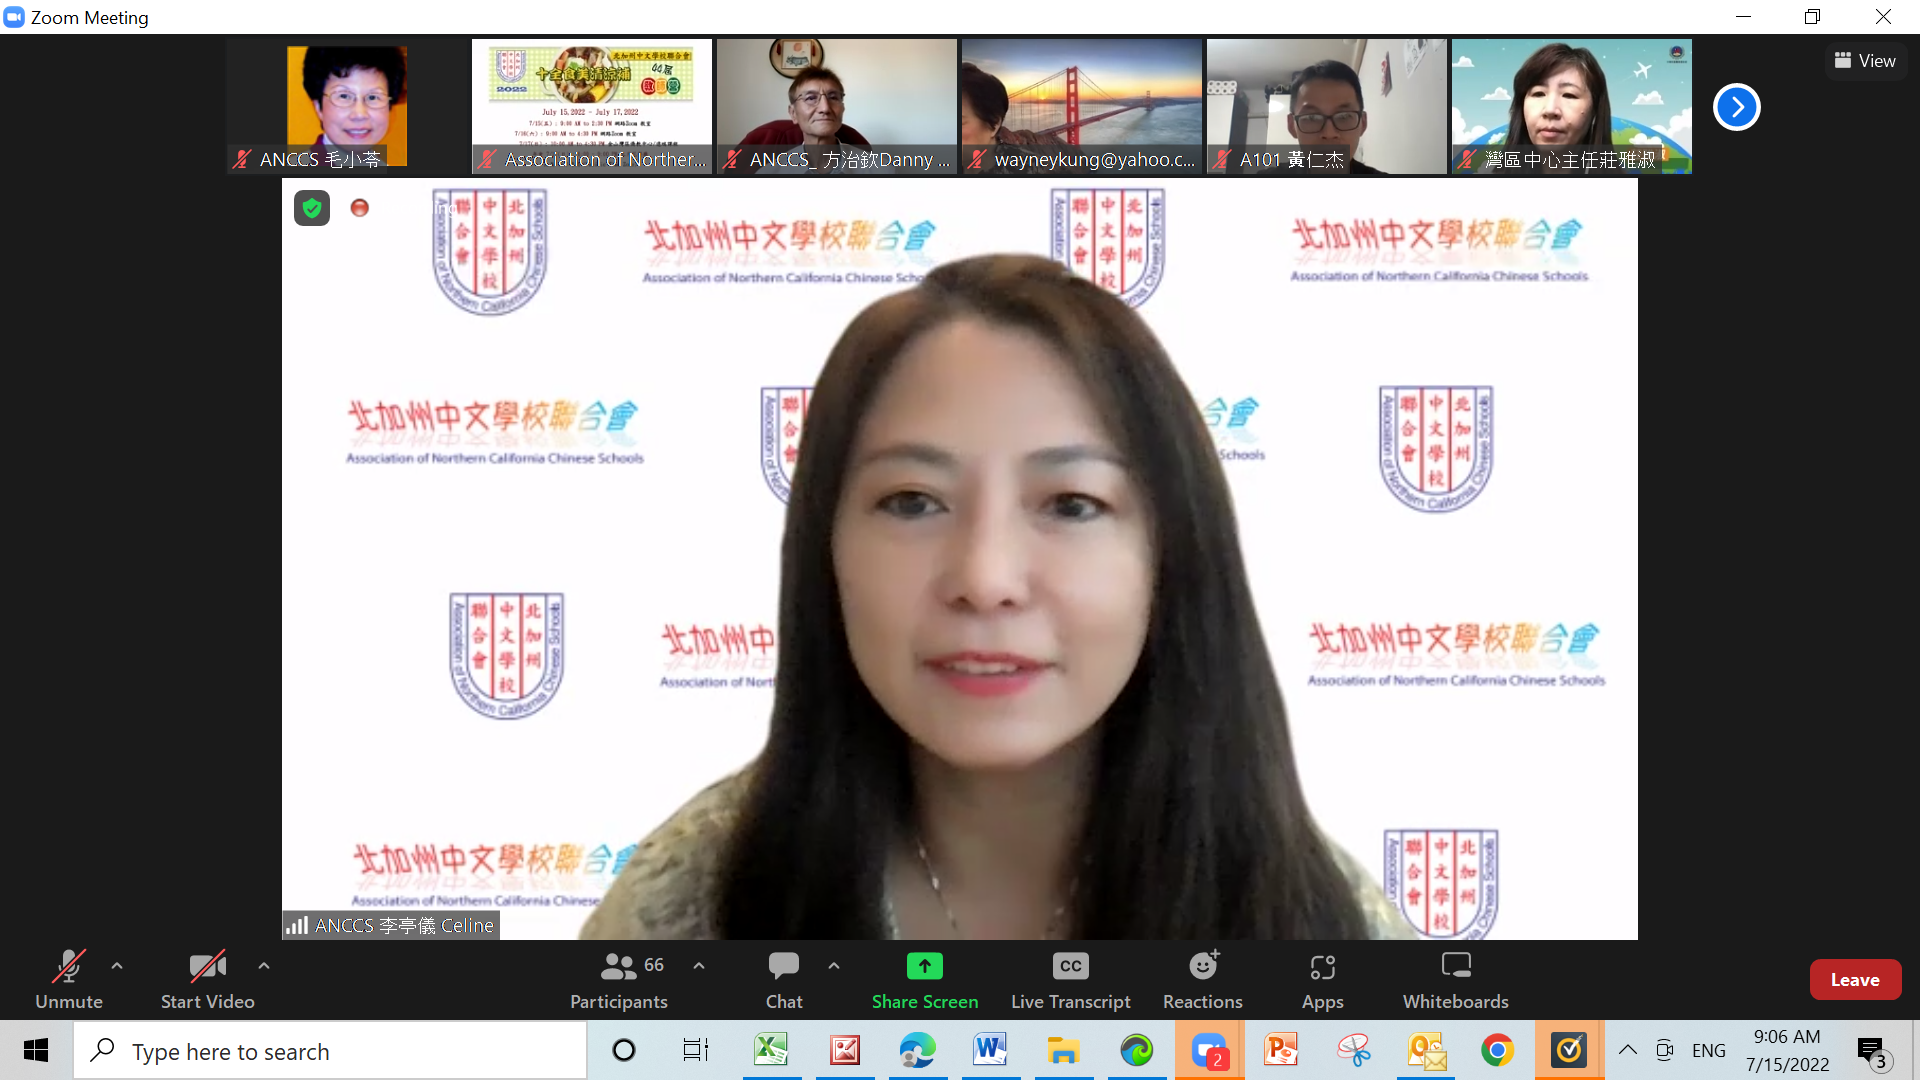Open the Windows Start menu
Viewport: 1920px width, 1080px height.
coord(36,1050)
